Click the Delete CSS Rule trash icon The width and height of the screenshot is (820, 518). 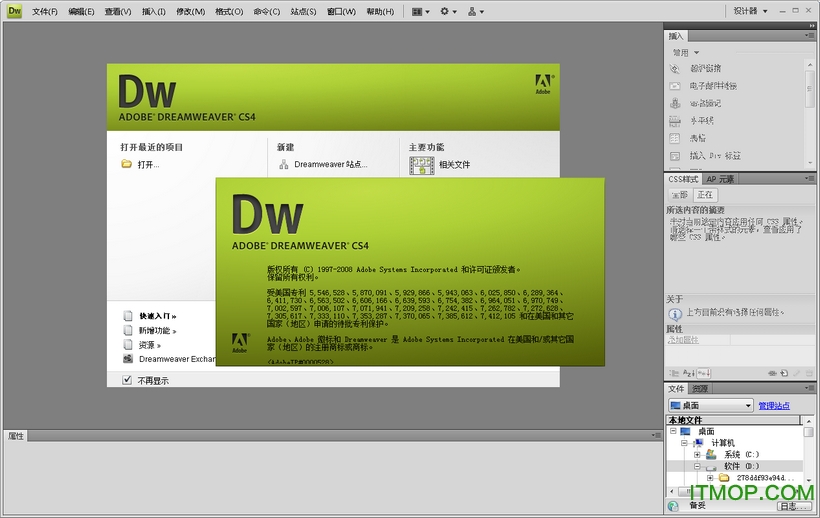coord(809,373)
